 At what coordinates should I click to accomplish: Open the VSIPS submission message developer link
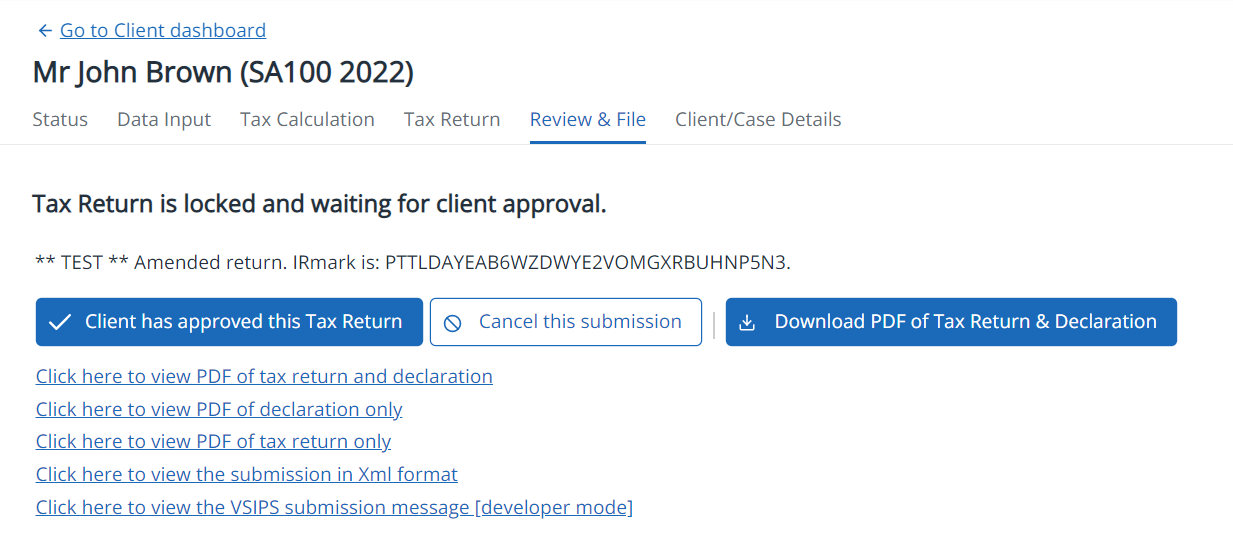(x=334, y=508)
